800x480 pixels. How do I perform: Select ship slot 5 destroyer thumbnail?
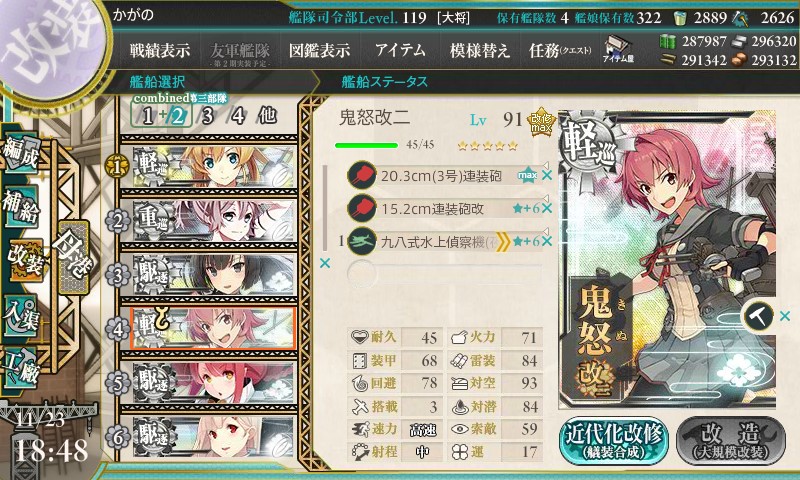point(213,383)
